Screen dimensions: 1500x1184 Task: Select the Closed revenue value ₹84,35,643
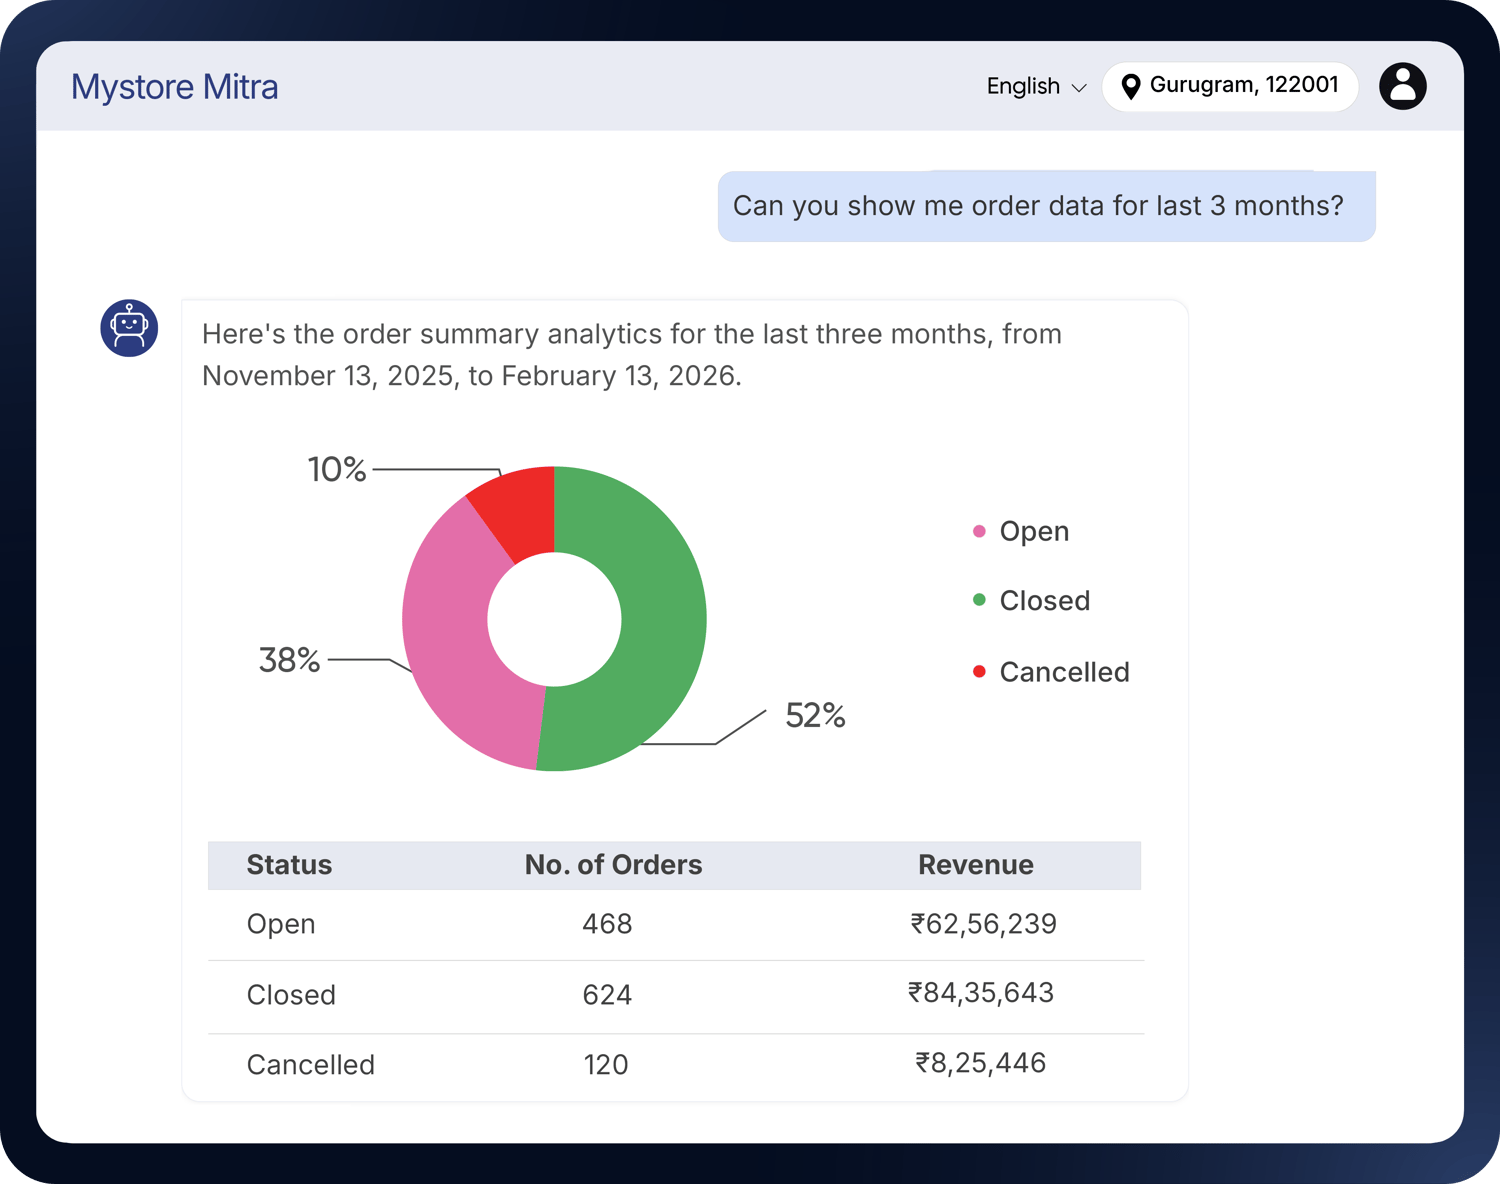981,993
